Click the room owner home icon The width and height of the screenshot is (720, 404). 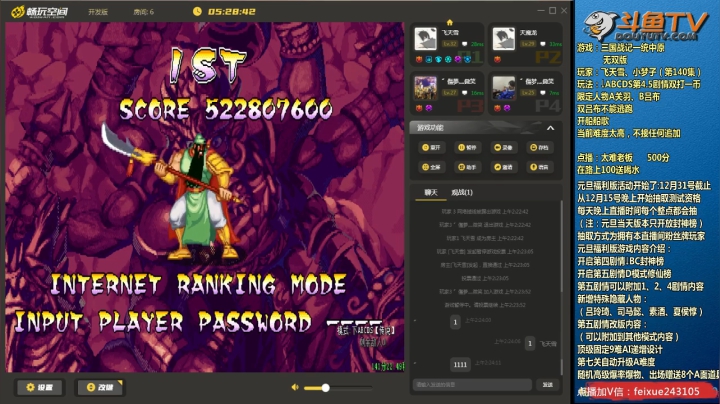[450, 22]
